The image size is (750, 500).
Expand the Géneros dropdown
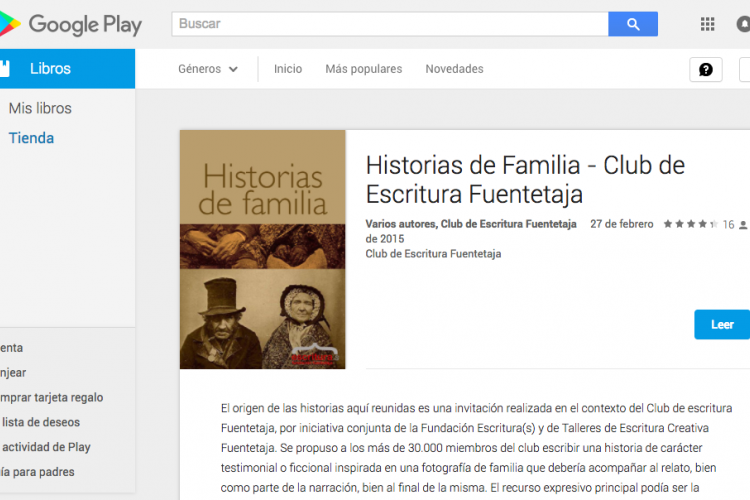point(208,69)
